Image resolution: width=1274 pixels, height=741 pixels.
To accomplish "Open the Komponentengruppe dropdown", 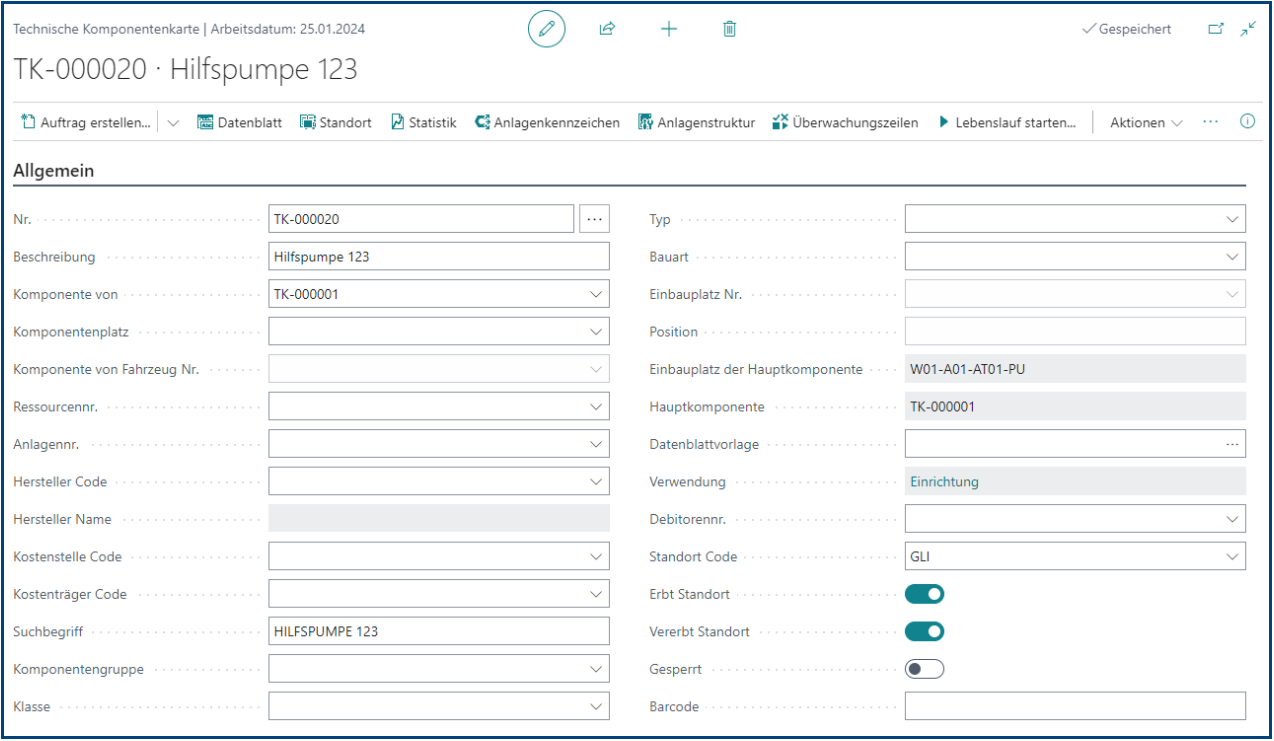I will click(x=596, y=669).
